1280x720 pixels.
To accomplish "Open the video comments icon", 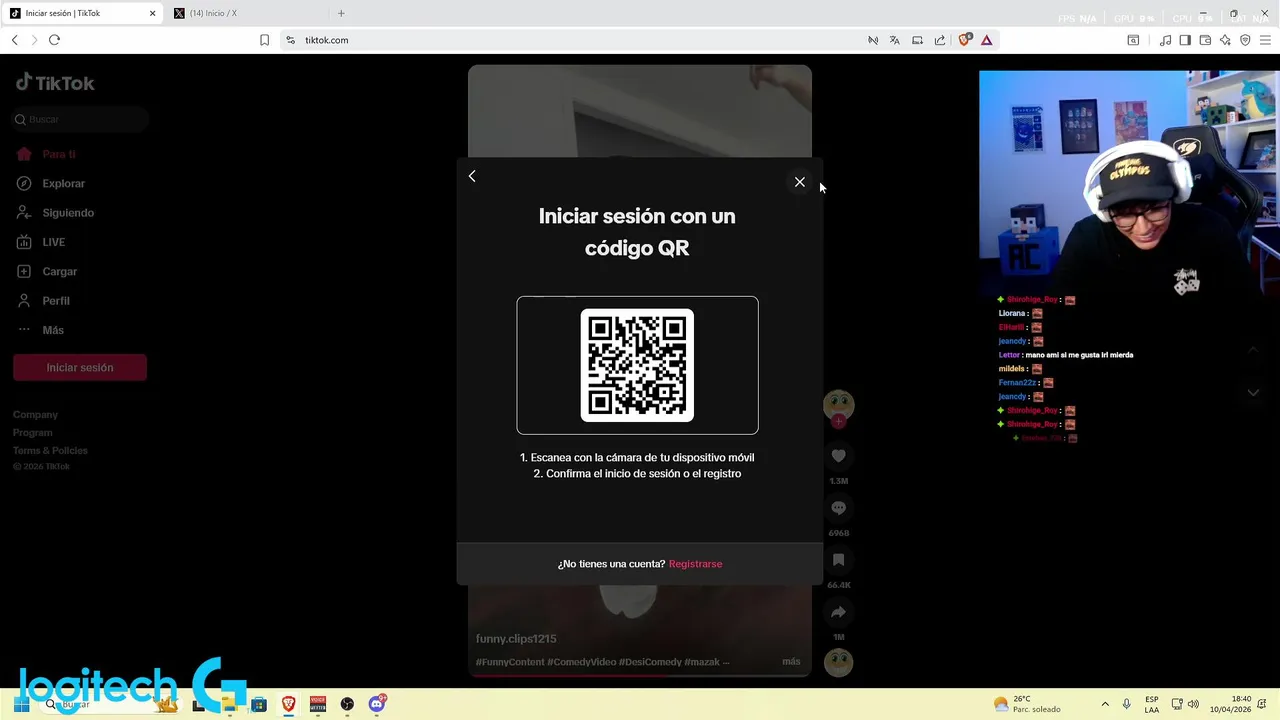I will pyautogui.click(x=838, y=508).
